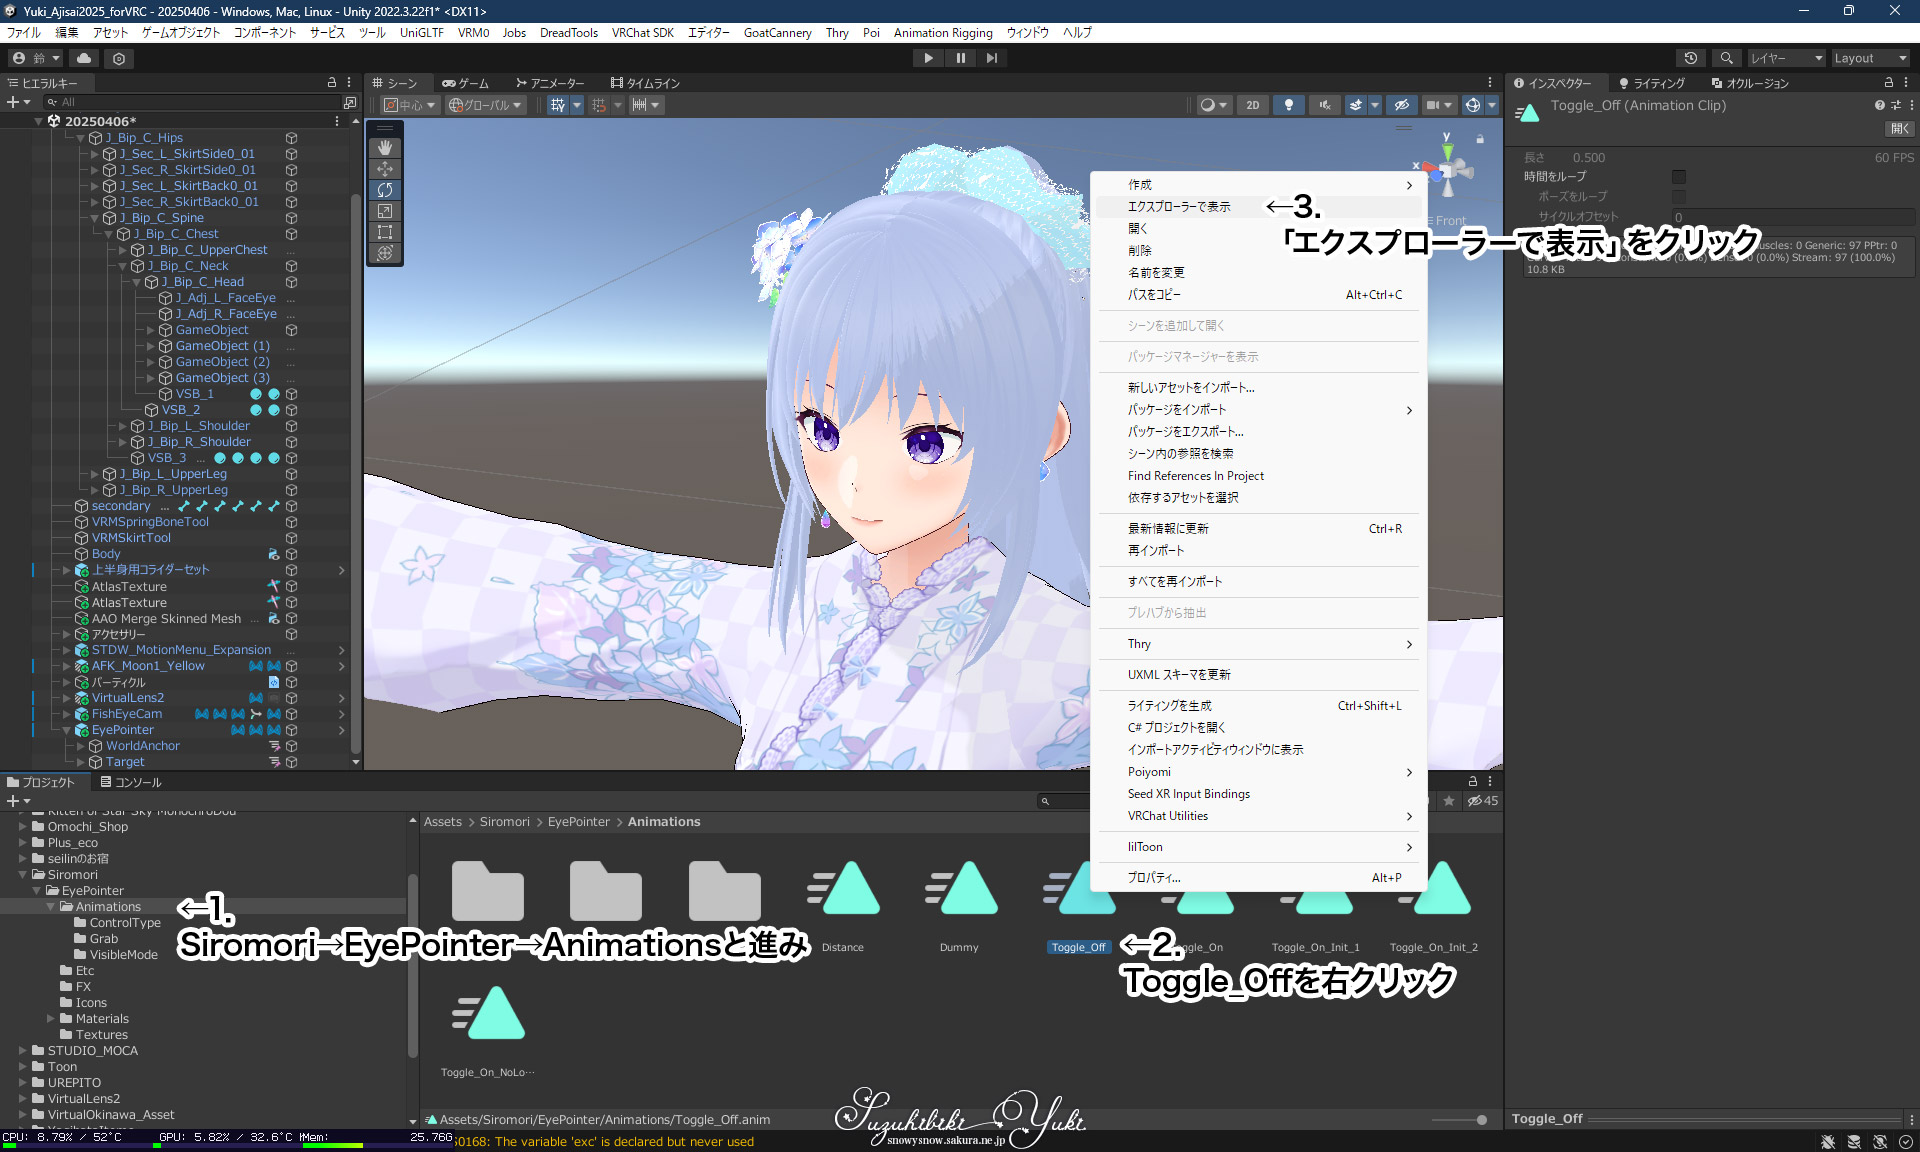
Task: Click the 開く button in Inspector
Action: 1899,129
